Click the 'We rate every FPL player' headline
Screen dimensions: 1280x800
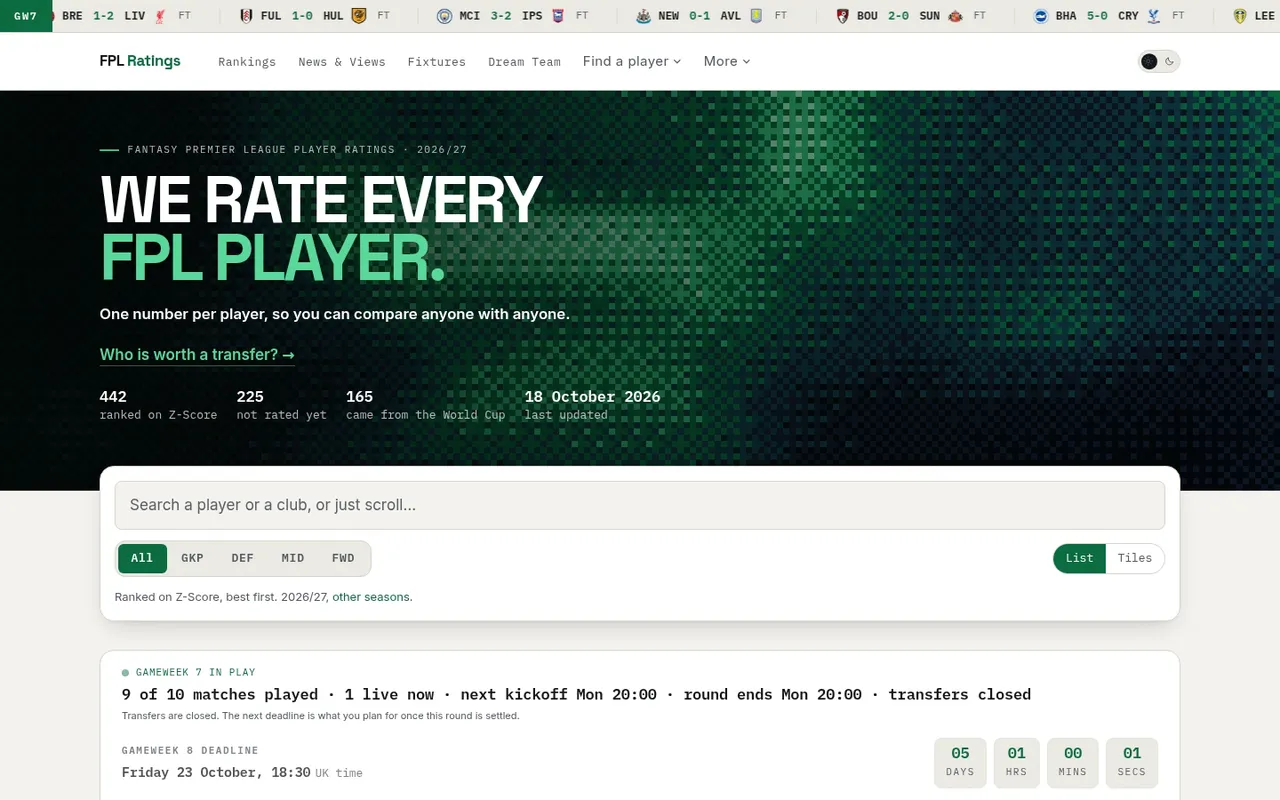(321, 229)
